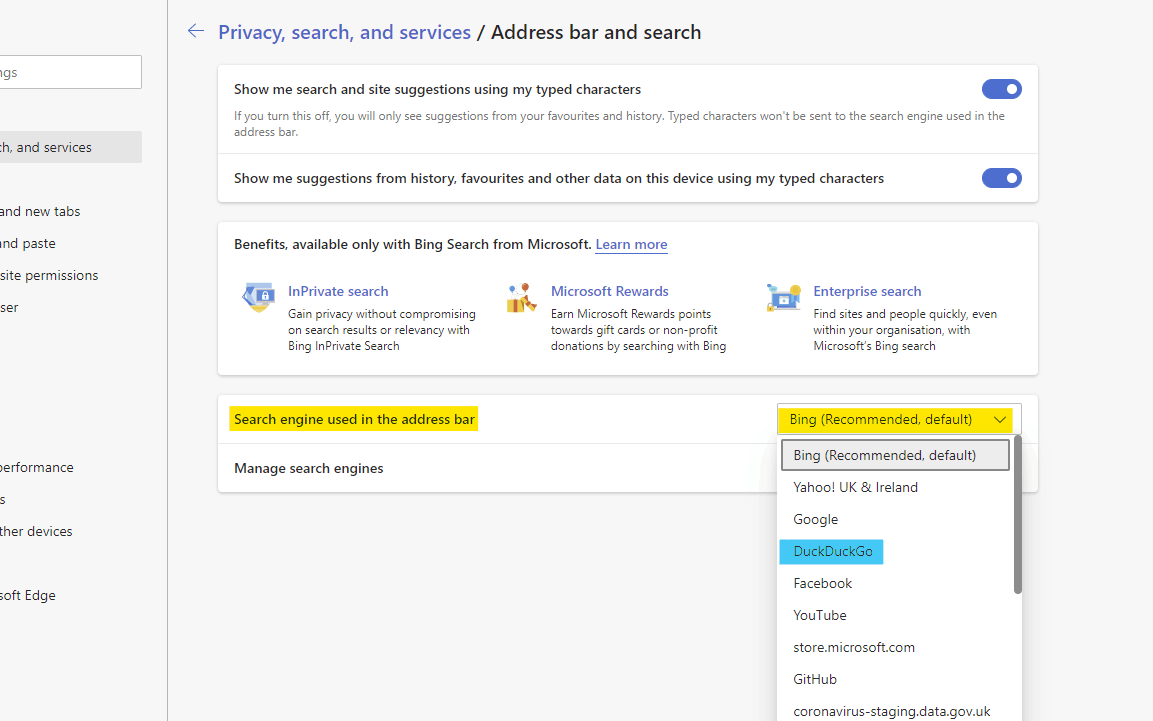
Task: Open the Microsoft Rewards link
Action: [x=610, y=291]
